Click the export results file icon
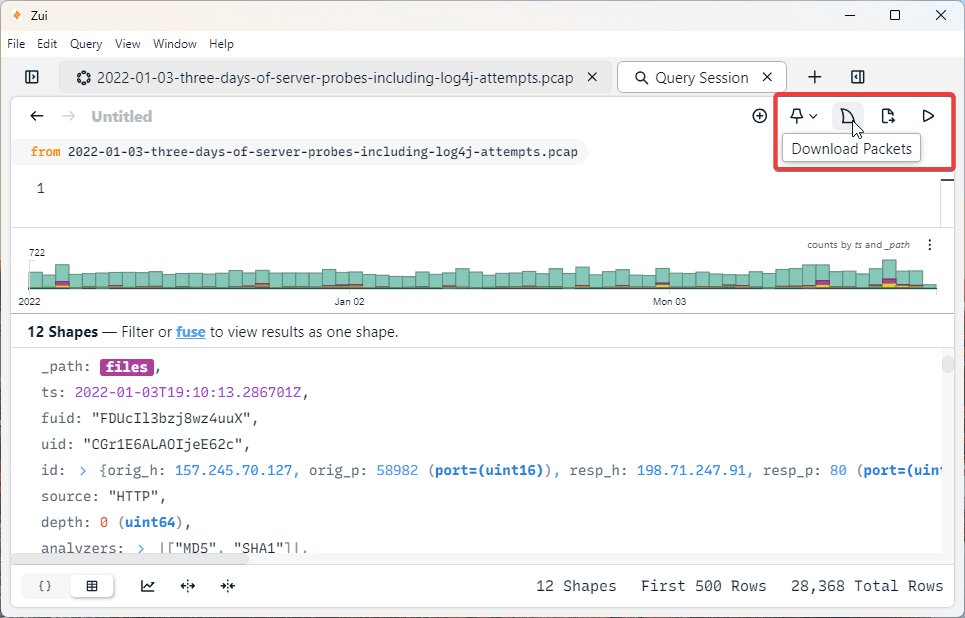Image resolution: width=965 pixels, height=618 pixels. click(x=887, y=116)
